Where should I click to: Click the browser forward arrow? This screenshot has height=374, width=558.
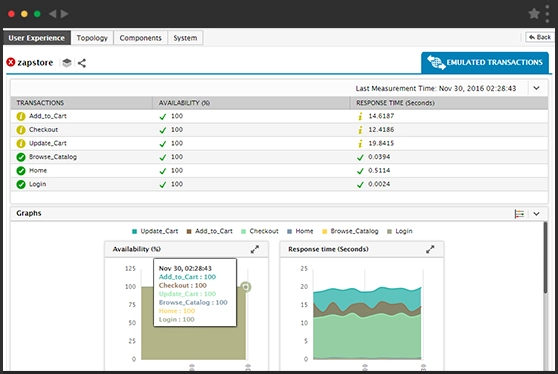pos(64,14)
